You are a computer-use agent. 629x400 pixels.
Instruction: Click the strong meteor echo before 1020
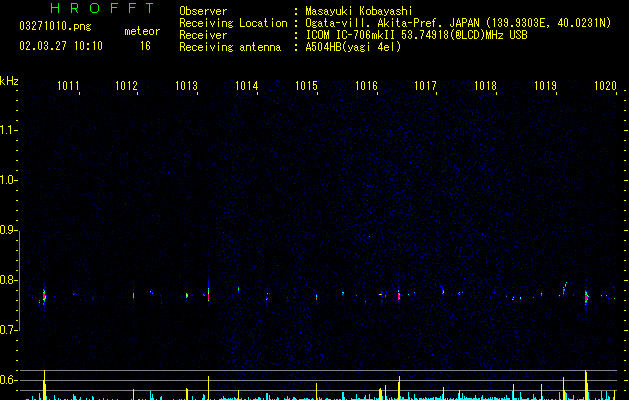586,297
